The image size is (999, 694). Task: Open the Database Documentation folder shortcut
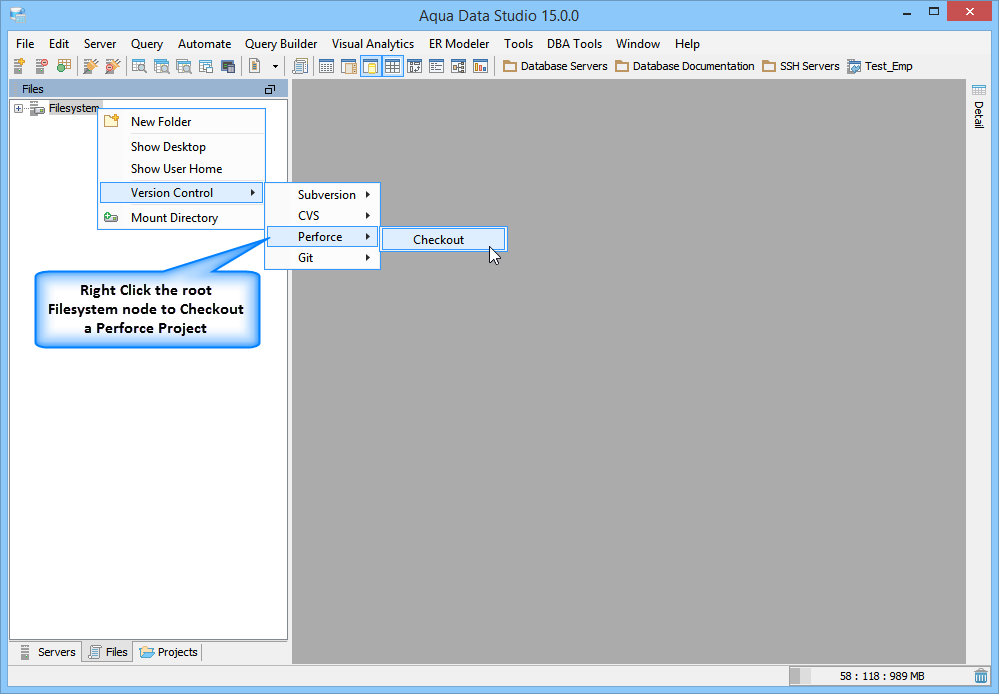(684, 66)
